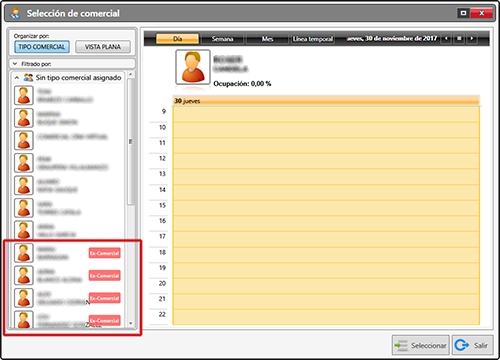The width and height of the screenshot is (500, 360).
Task: Select the 22 o'clock calendar slot
Action: pos(326,317)
